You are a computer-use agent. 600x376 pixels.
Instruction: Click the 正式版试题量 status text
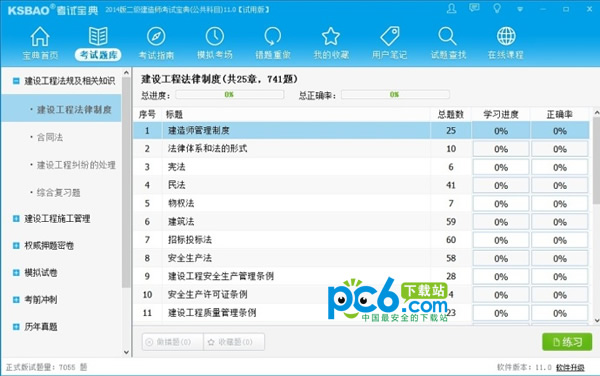[x=46, y=367]
